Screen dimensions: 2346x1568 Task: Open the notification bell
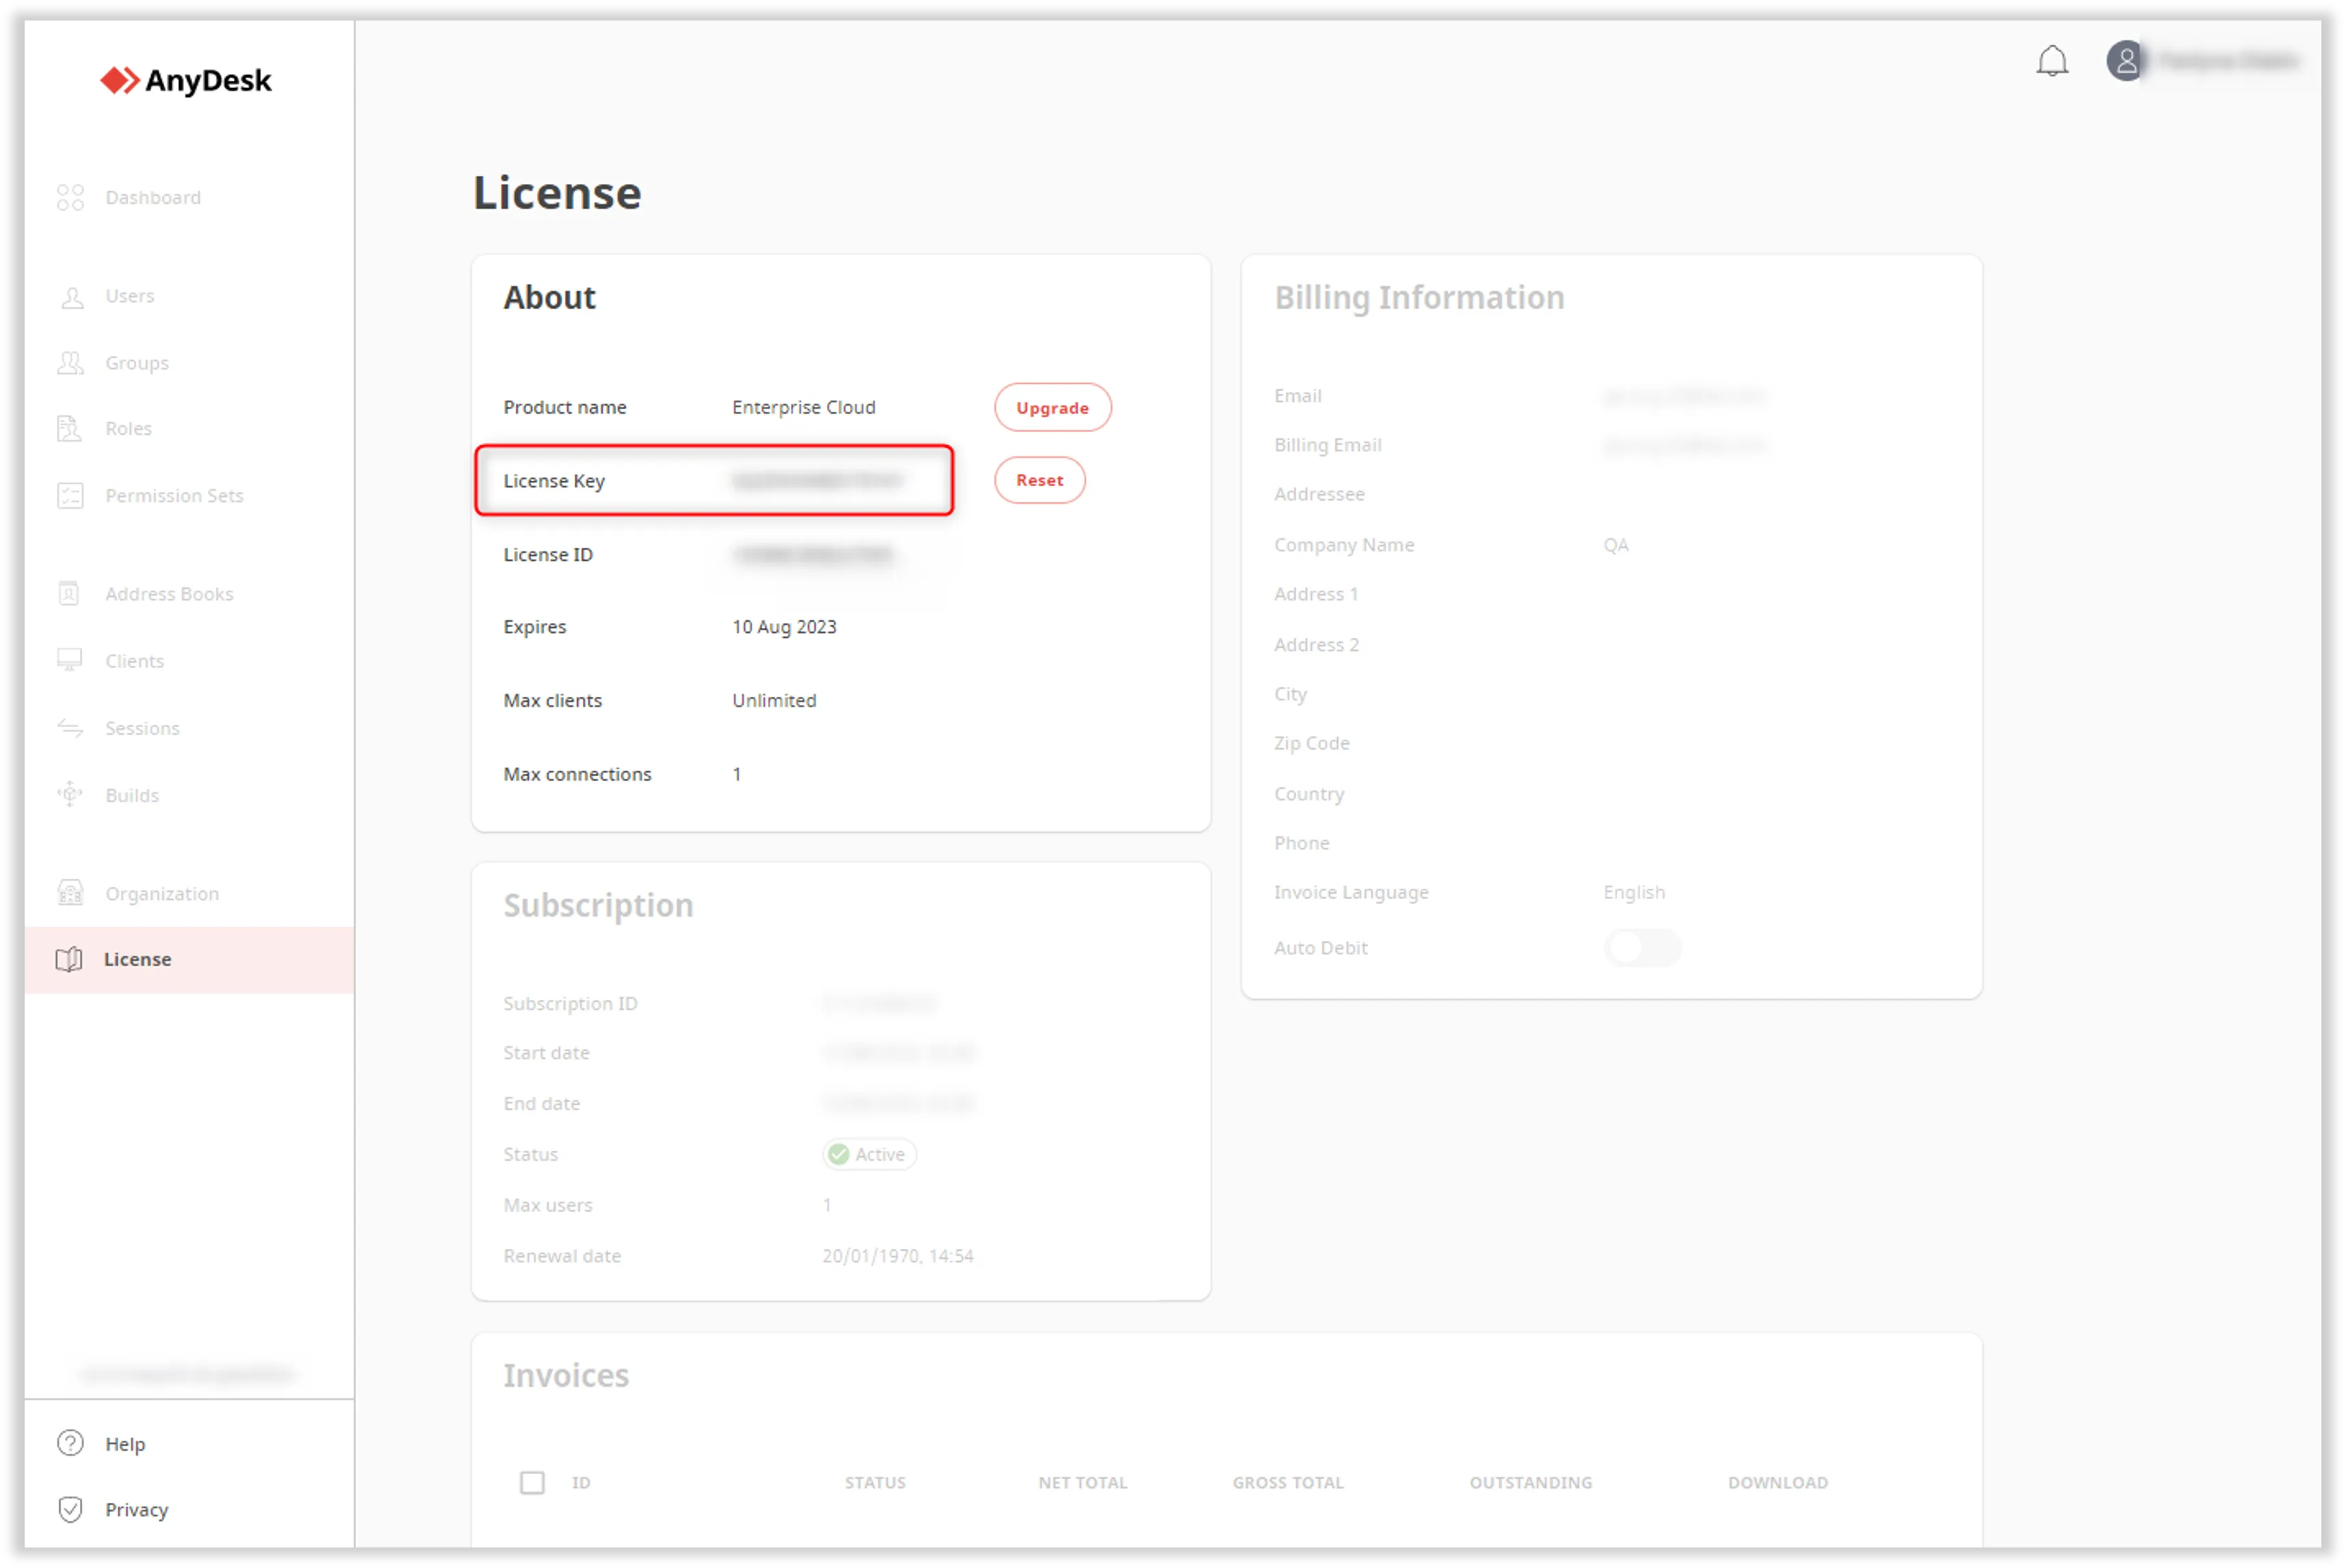coord(2053,61)
